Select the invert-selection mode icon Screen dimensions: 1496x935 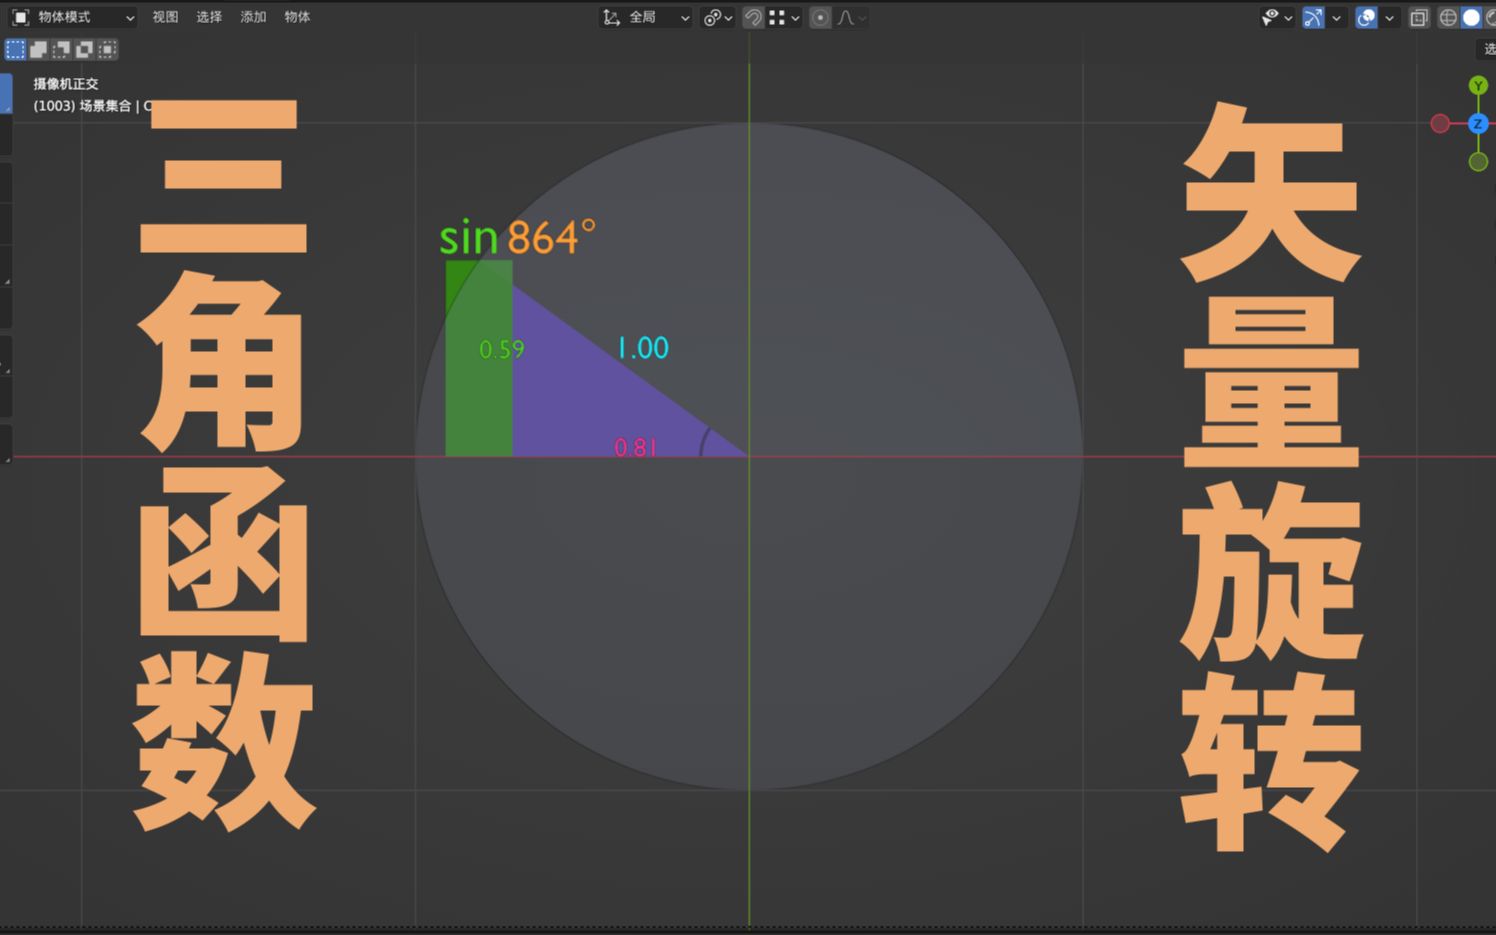pyautogui.click(x=84, y=49)
